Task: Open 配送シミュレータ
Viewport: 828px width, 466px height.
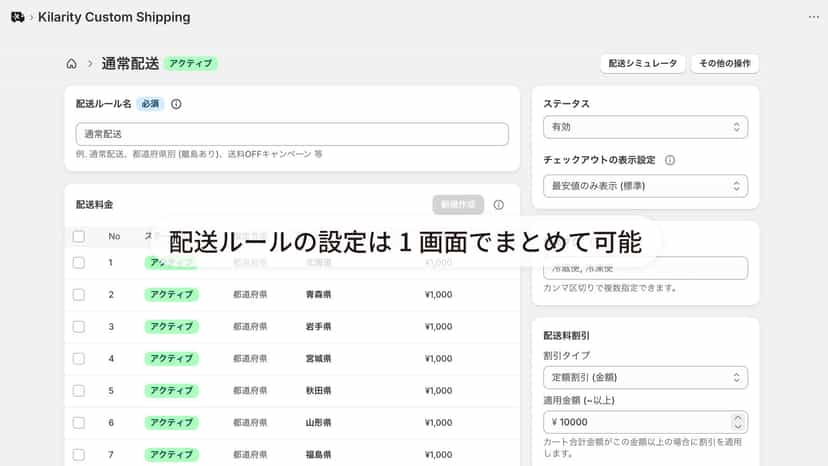Action: tap(643, 63)
